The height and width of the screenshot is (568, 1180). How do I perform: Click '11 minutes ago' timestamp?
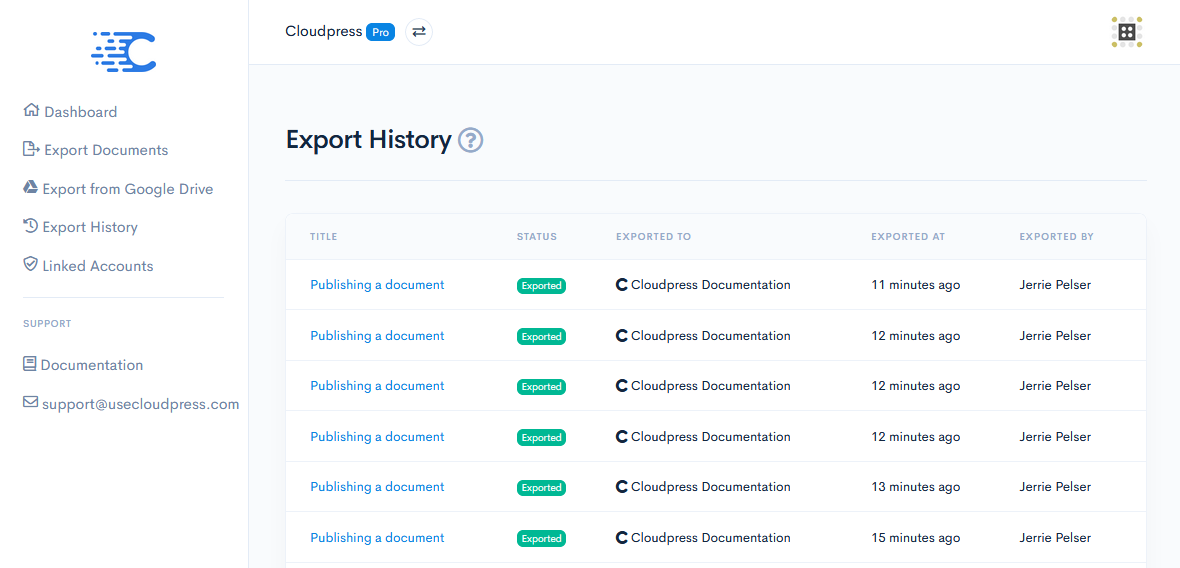click(x=915, y=285)
